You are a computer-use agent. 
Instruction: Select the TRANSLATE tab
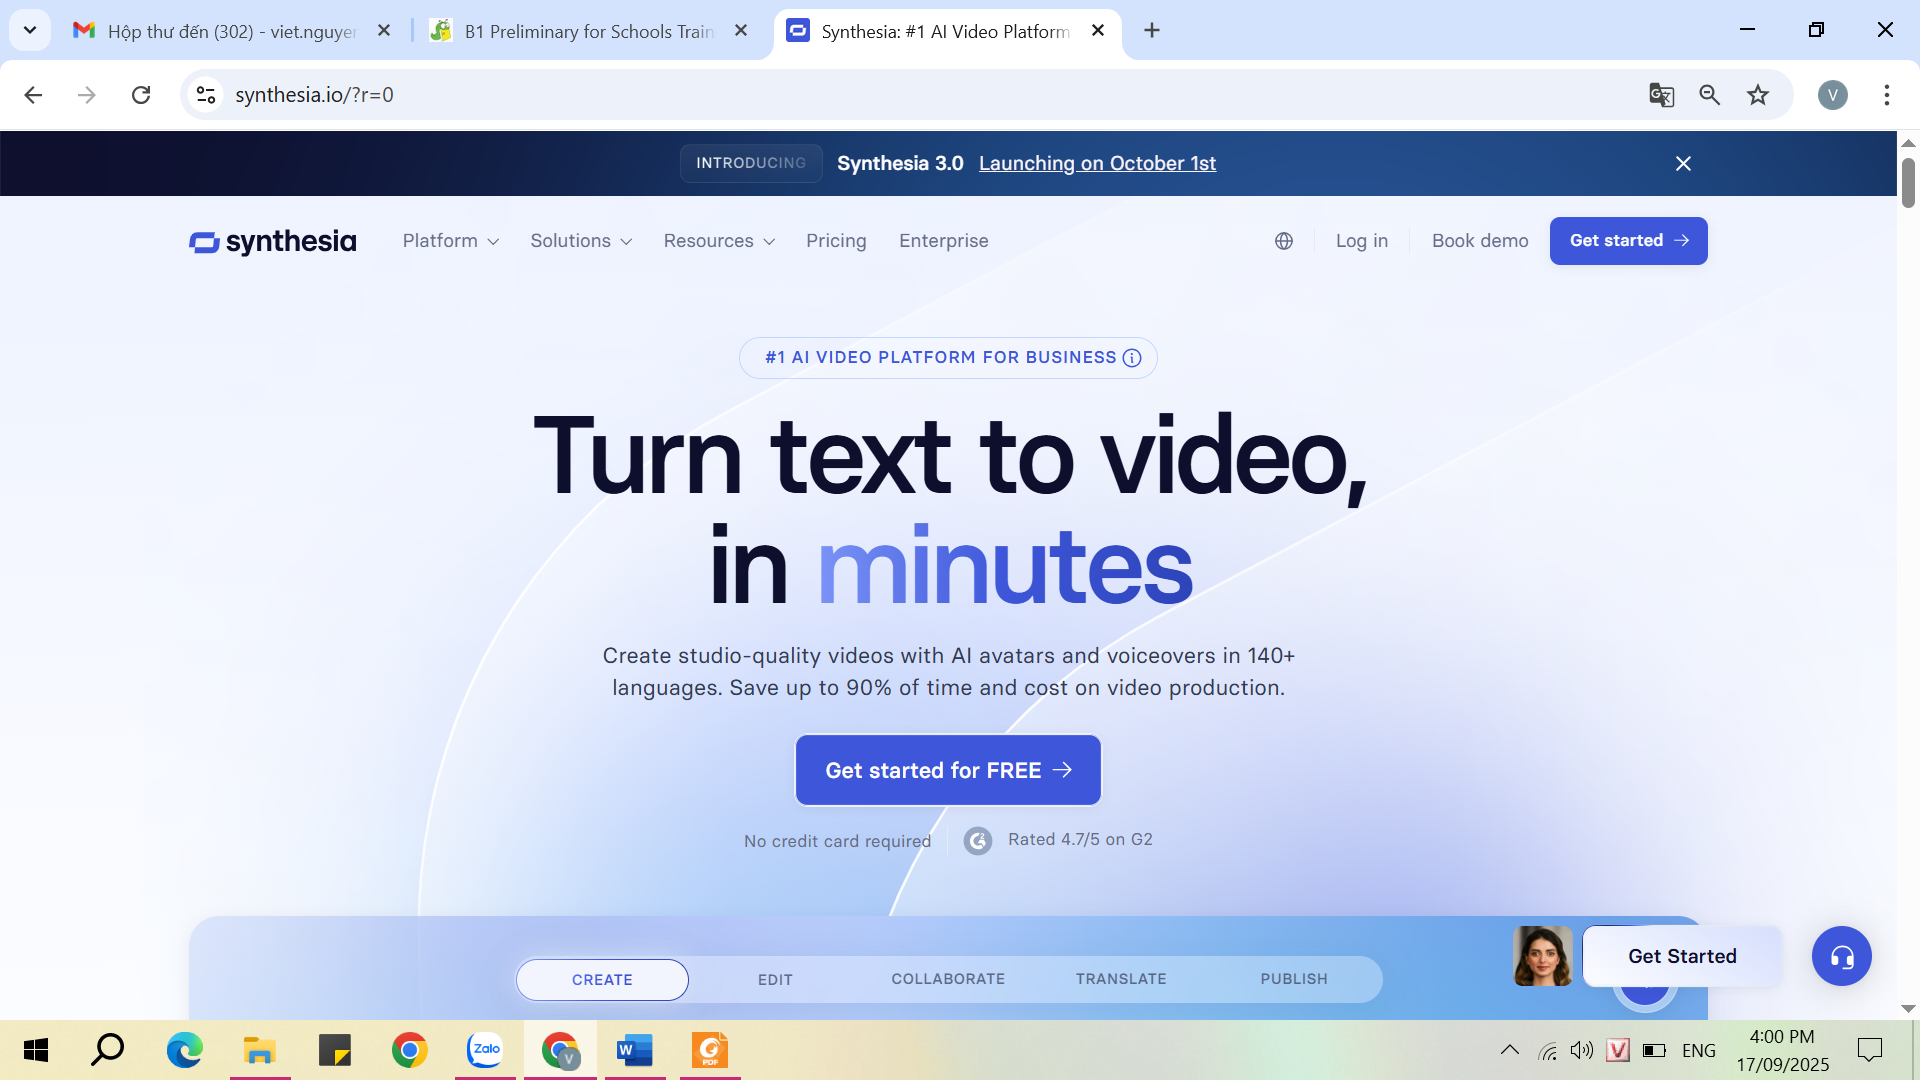tap(1121, 979)
